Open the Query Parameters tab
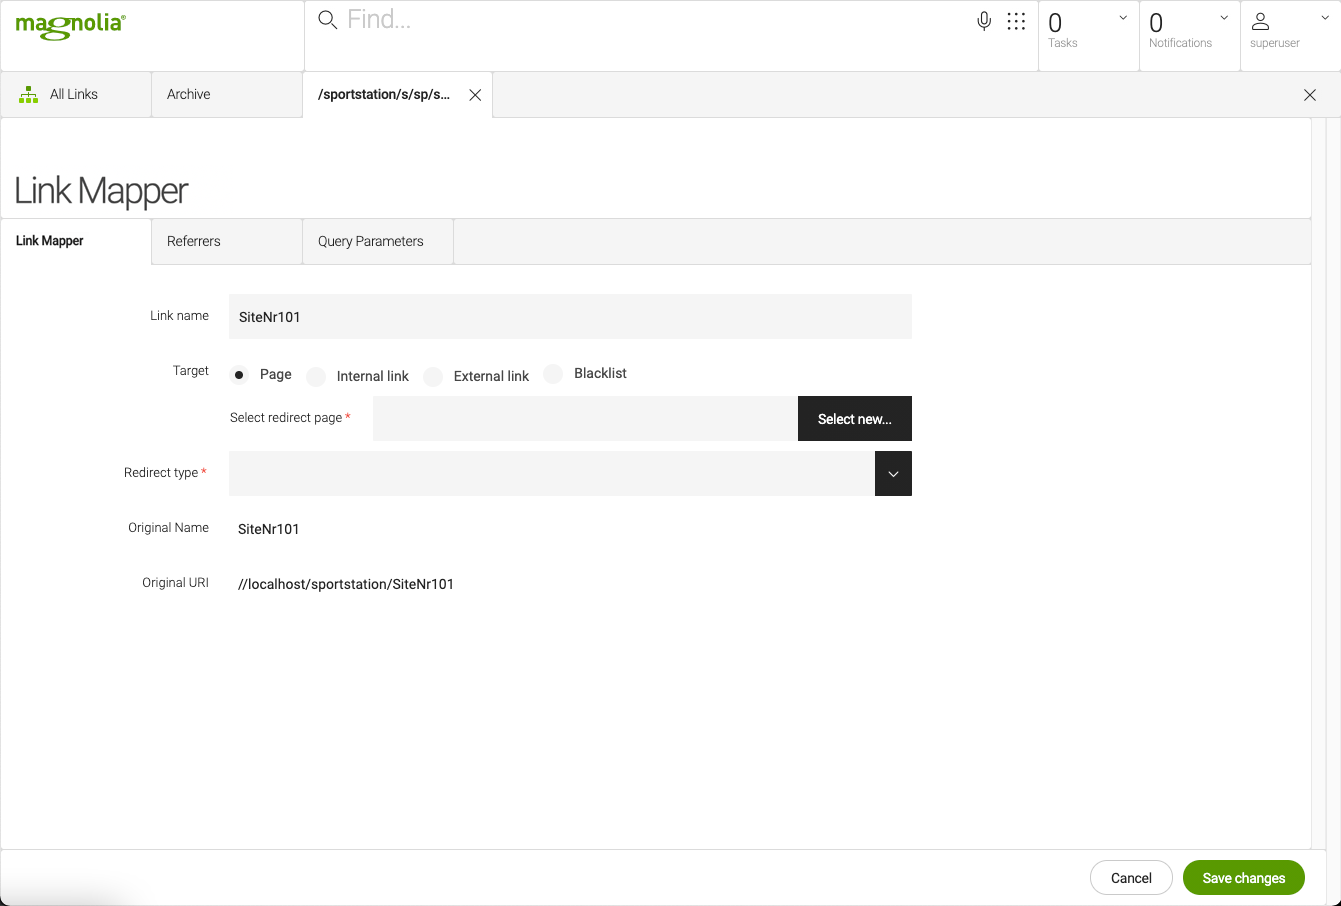Screen dimensions: 1341x906 [x=369, y=241]
